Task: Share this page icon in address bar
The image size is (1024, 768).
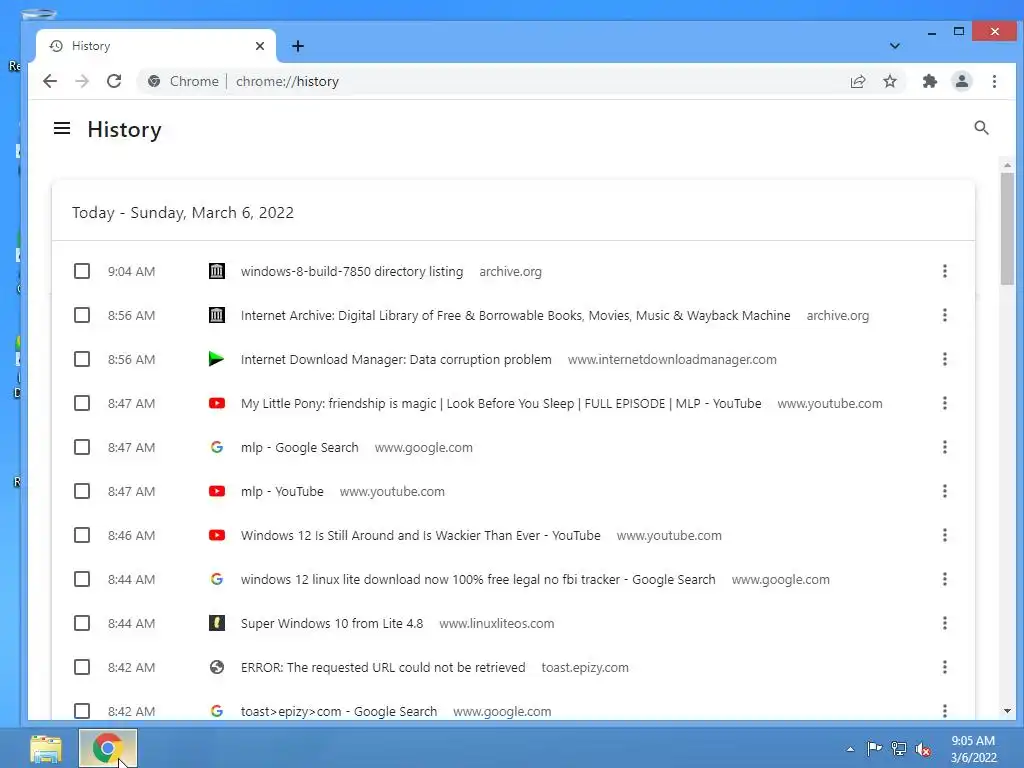Action: (857, 81)
